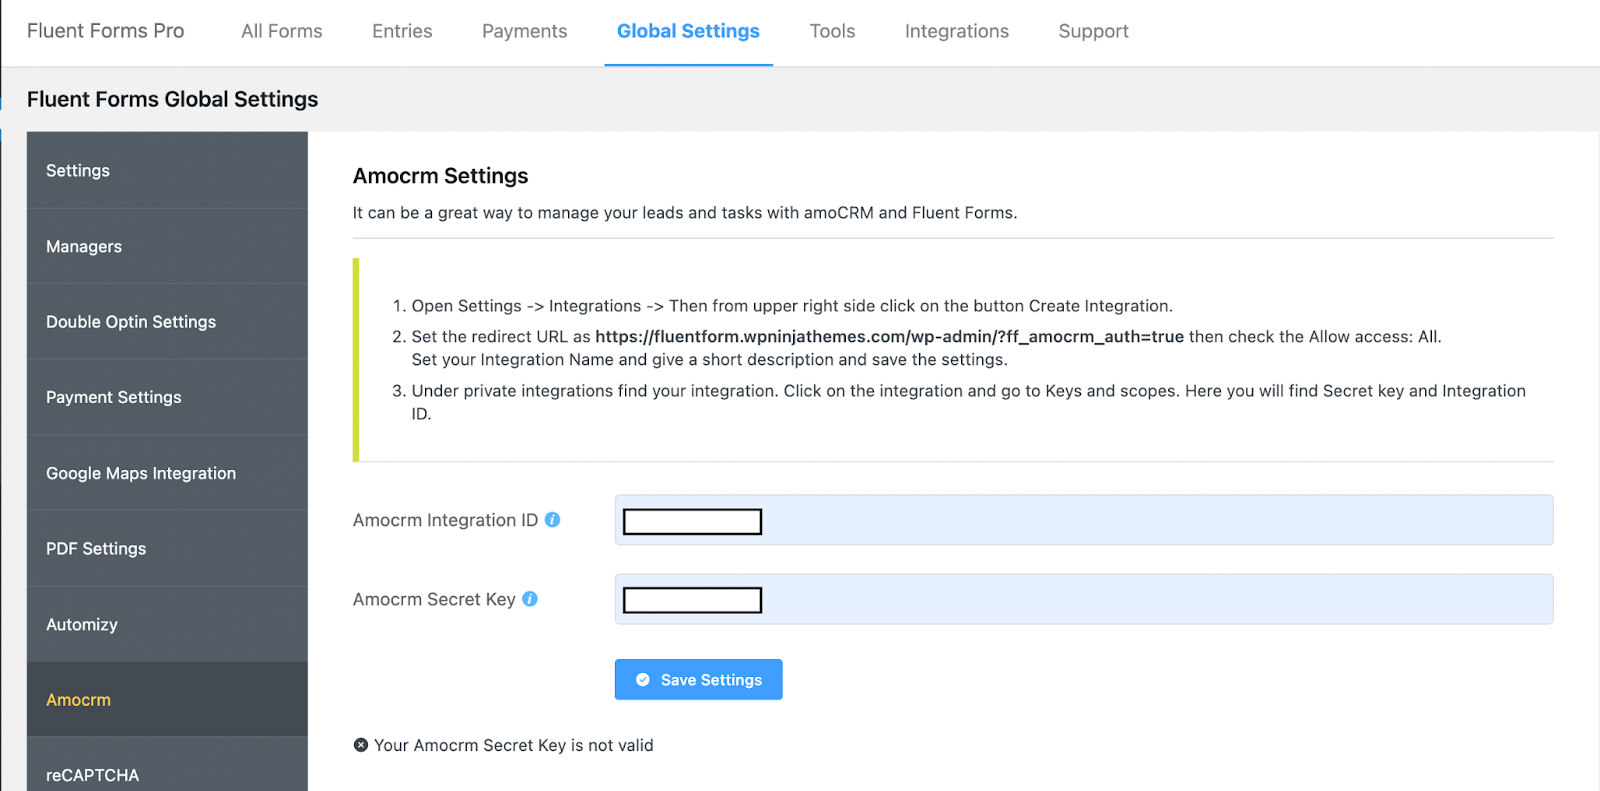This screenshot has height=791, width=1600.
Task: Go to the Payments tab
Action: click(524, 31)
